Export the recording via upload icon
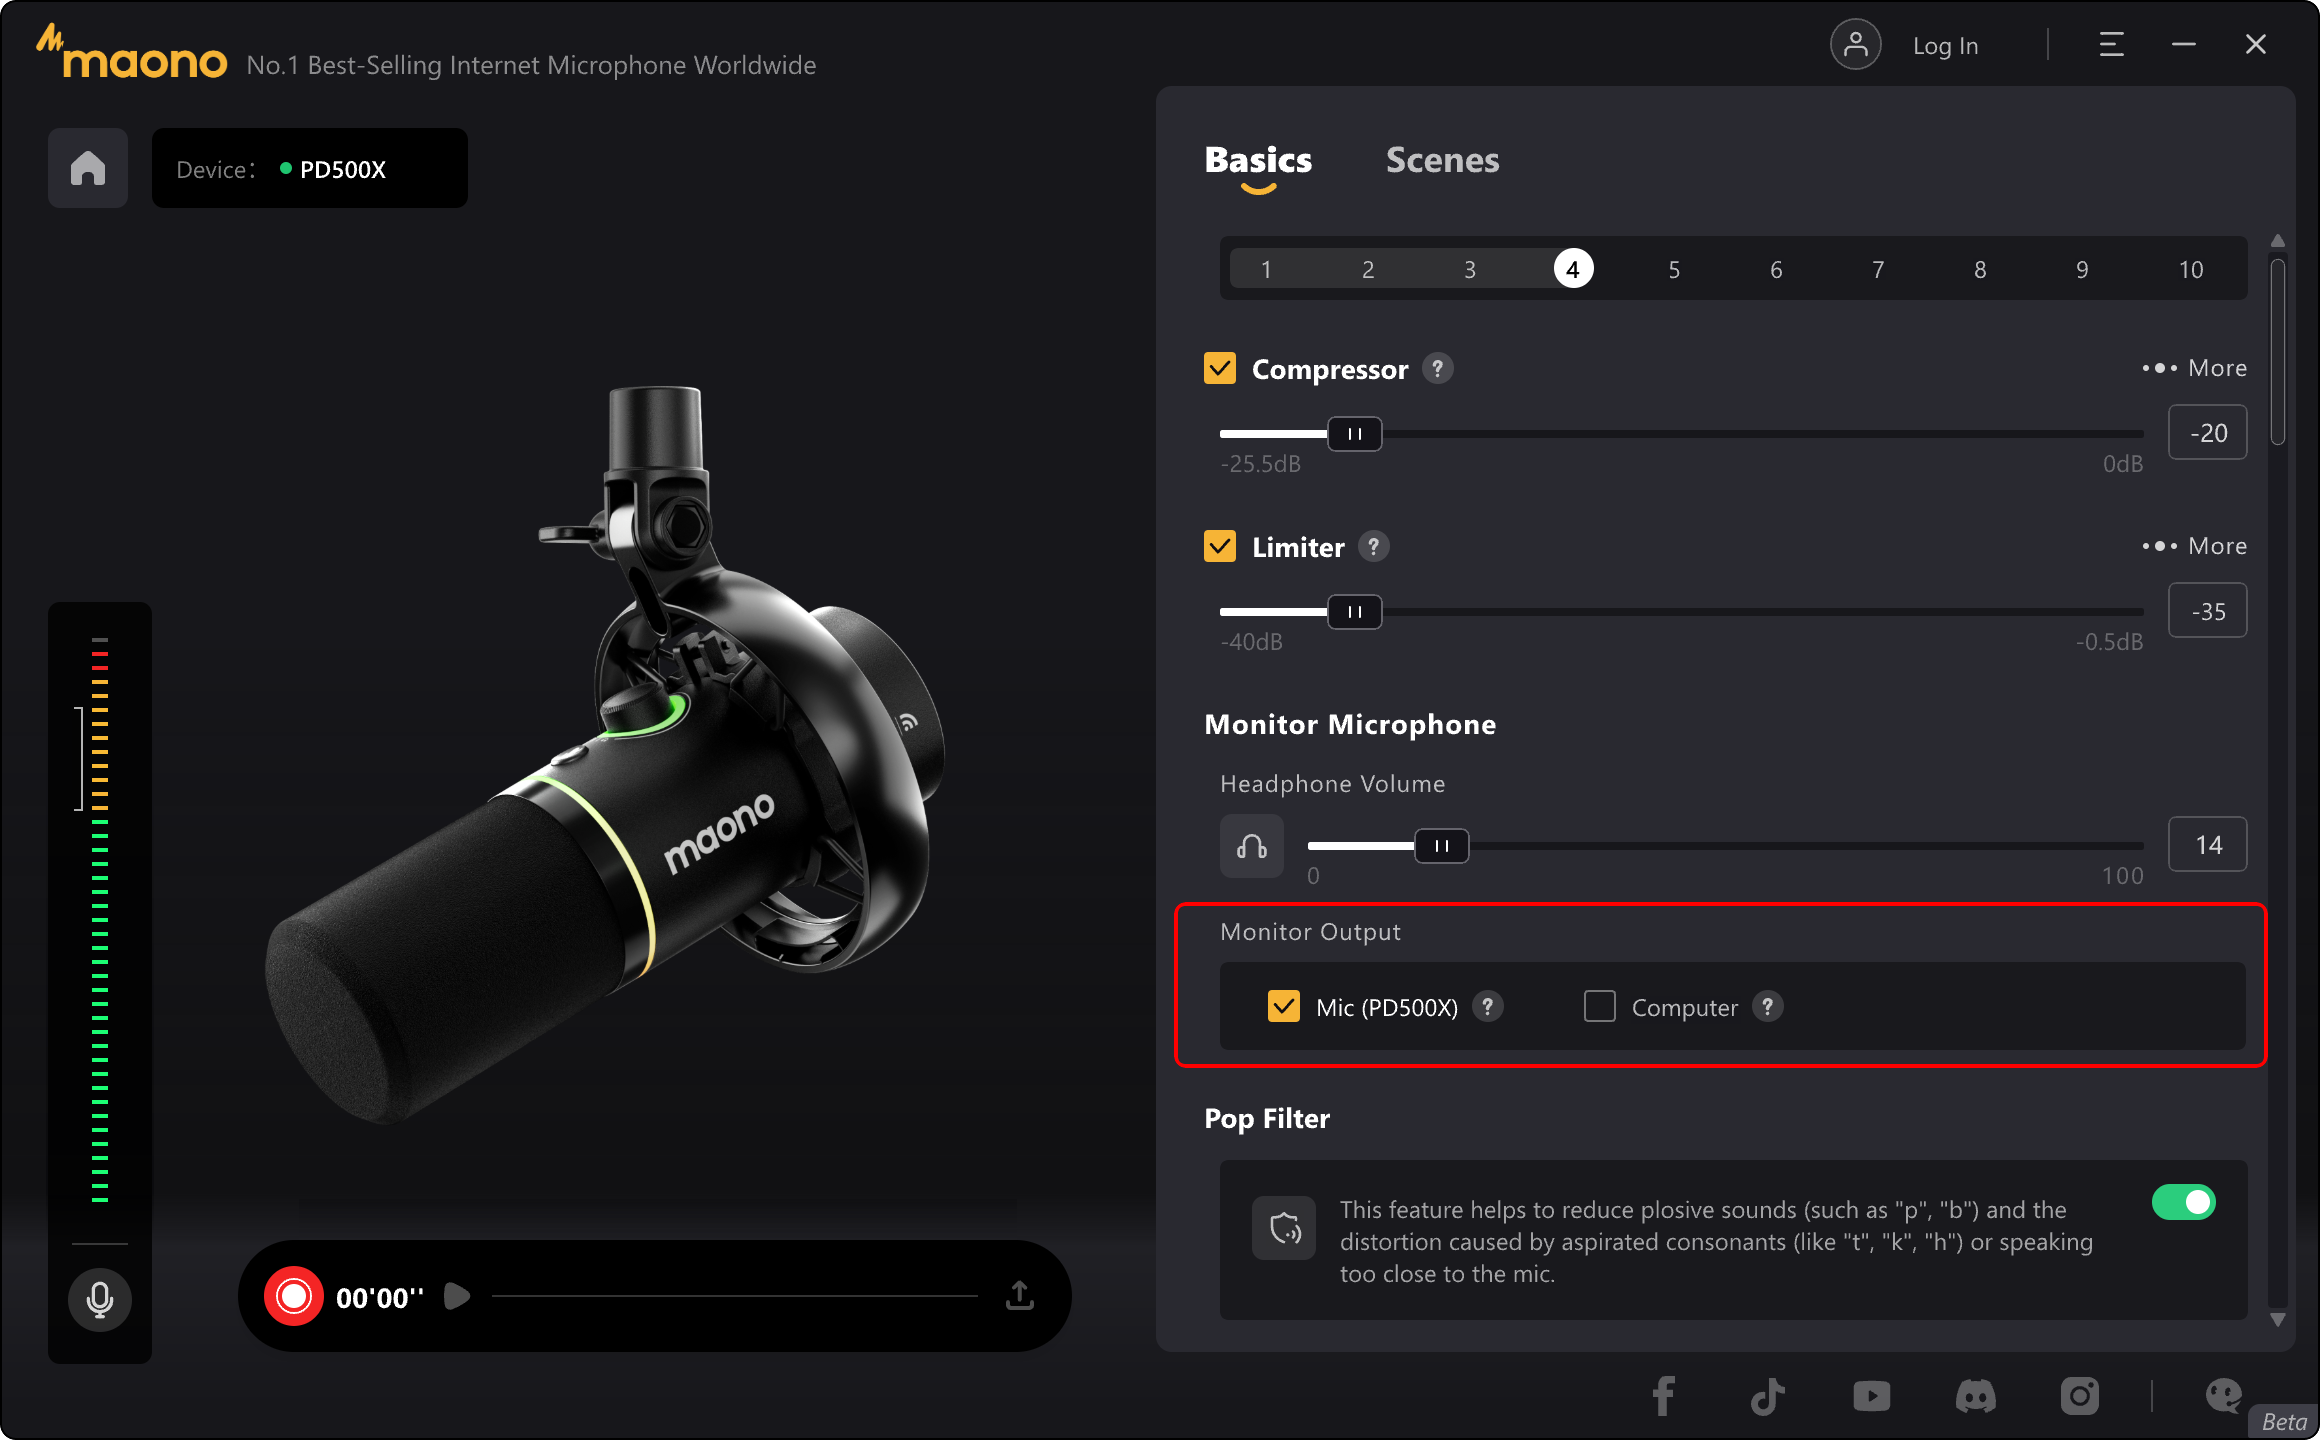 pyautogui.click(x=1019, y=1295)
